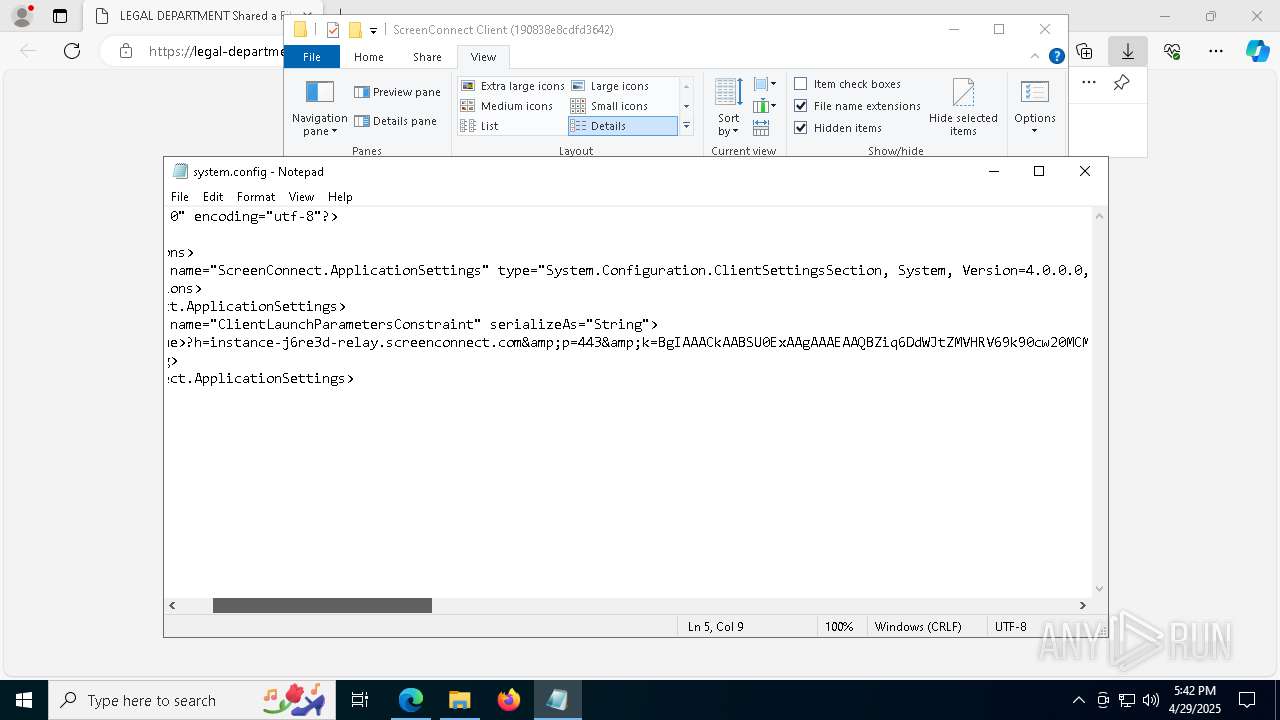The height and width of the screenshot is (720, 1280).
Task: Select Details layout option
Action: click(x=622, y=126)
